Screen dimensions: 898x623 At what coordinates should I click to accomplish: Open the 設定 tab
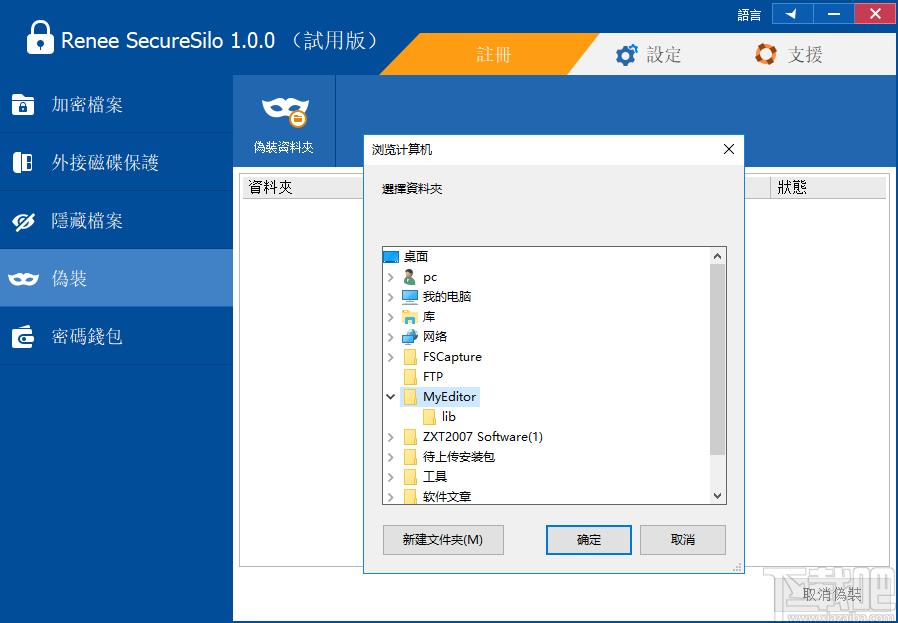[x=648, y=55]
